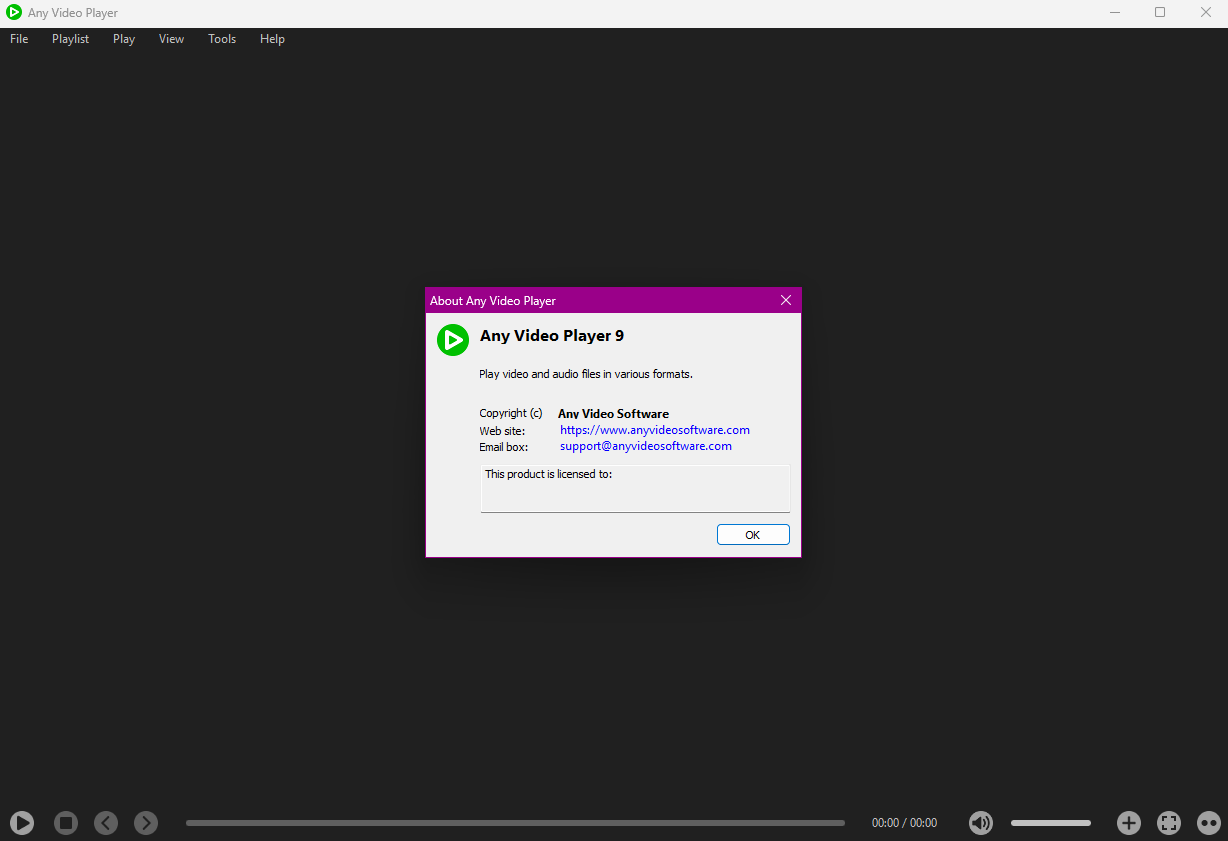Go to previous track arrow button
Image resolution: width=1228 pixels, height=841 pixels.
pyautogui.click(x=106, y=823)
